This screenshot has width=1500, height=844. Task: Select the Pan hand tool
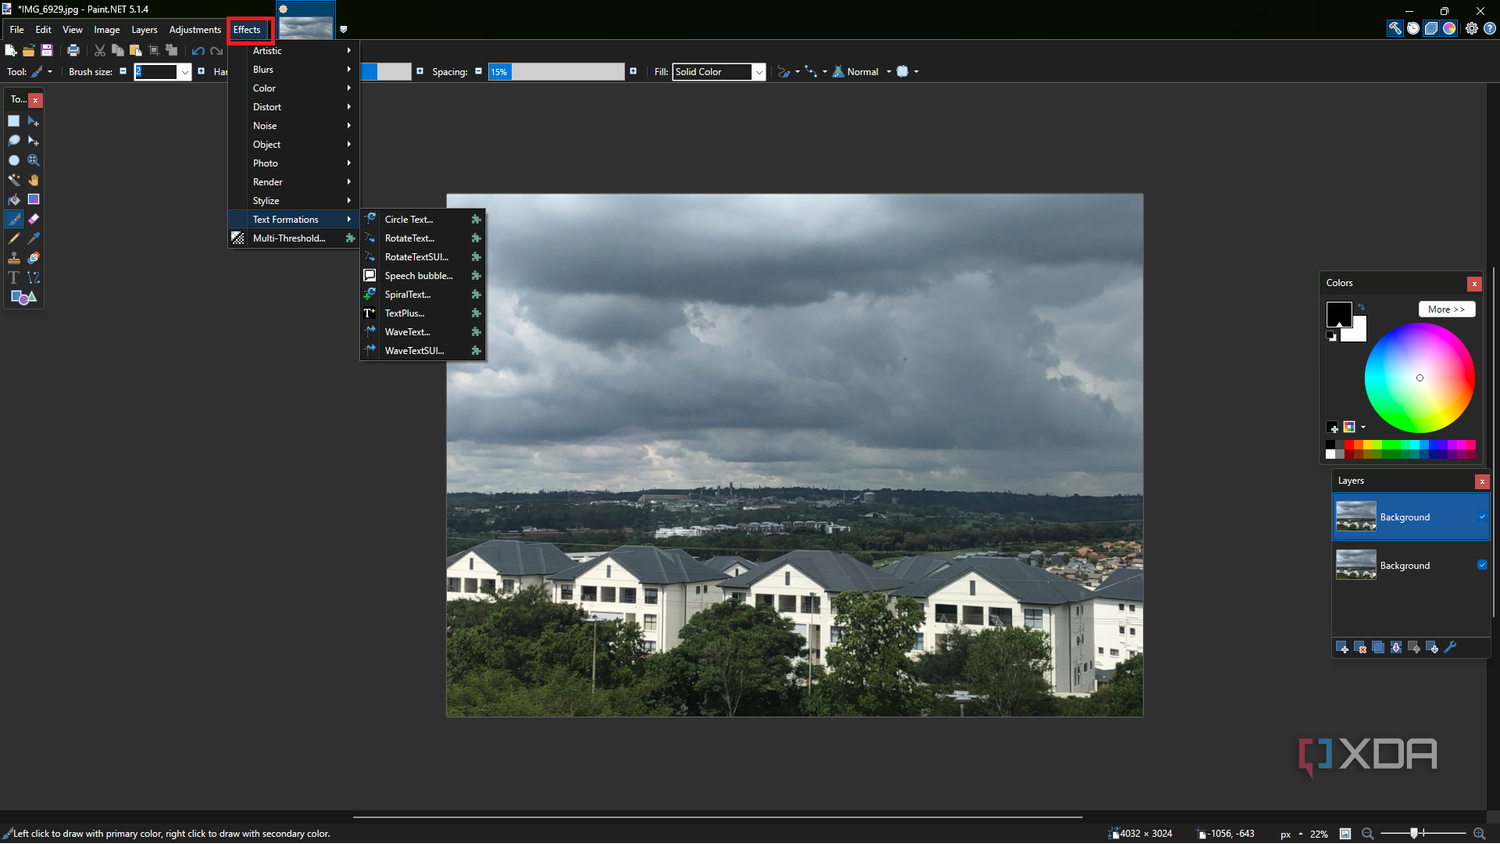pos(33,180)
